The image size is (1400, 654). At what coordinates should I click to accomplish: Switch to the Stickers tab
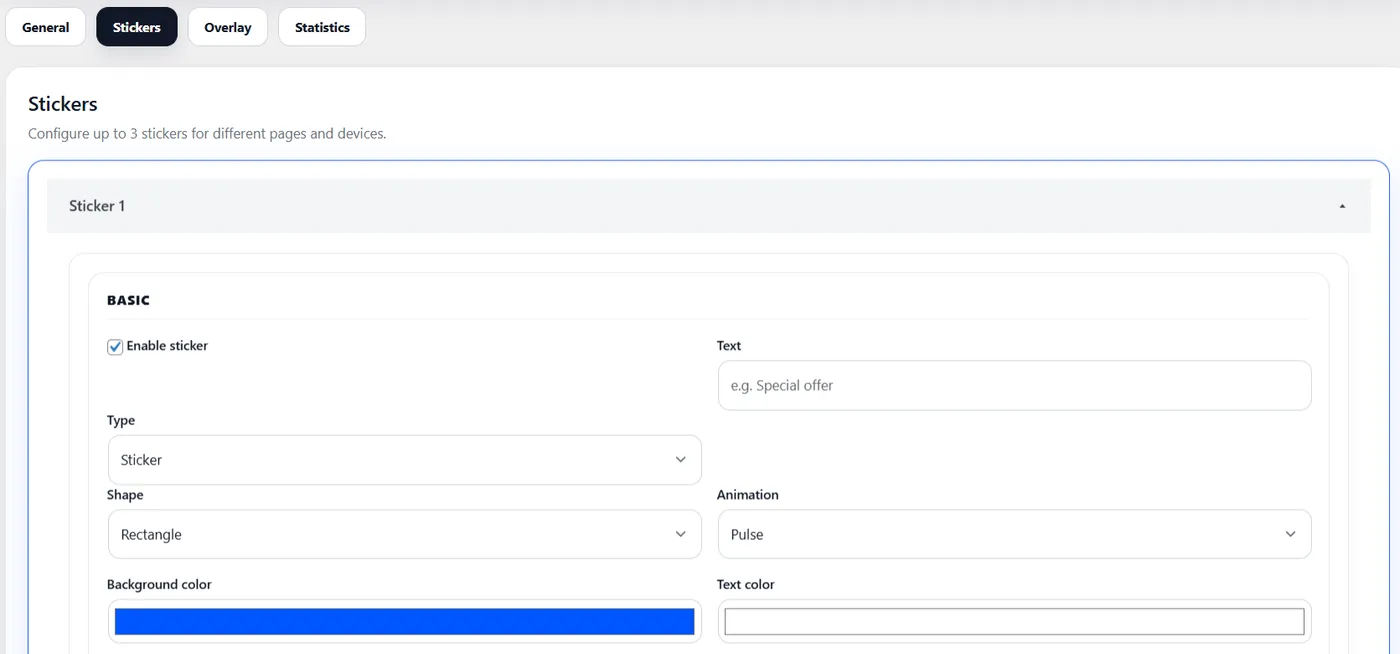(137, 27)
